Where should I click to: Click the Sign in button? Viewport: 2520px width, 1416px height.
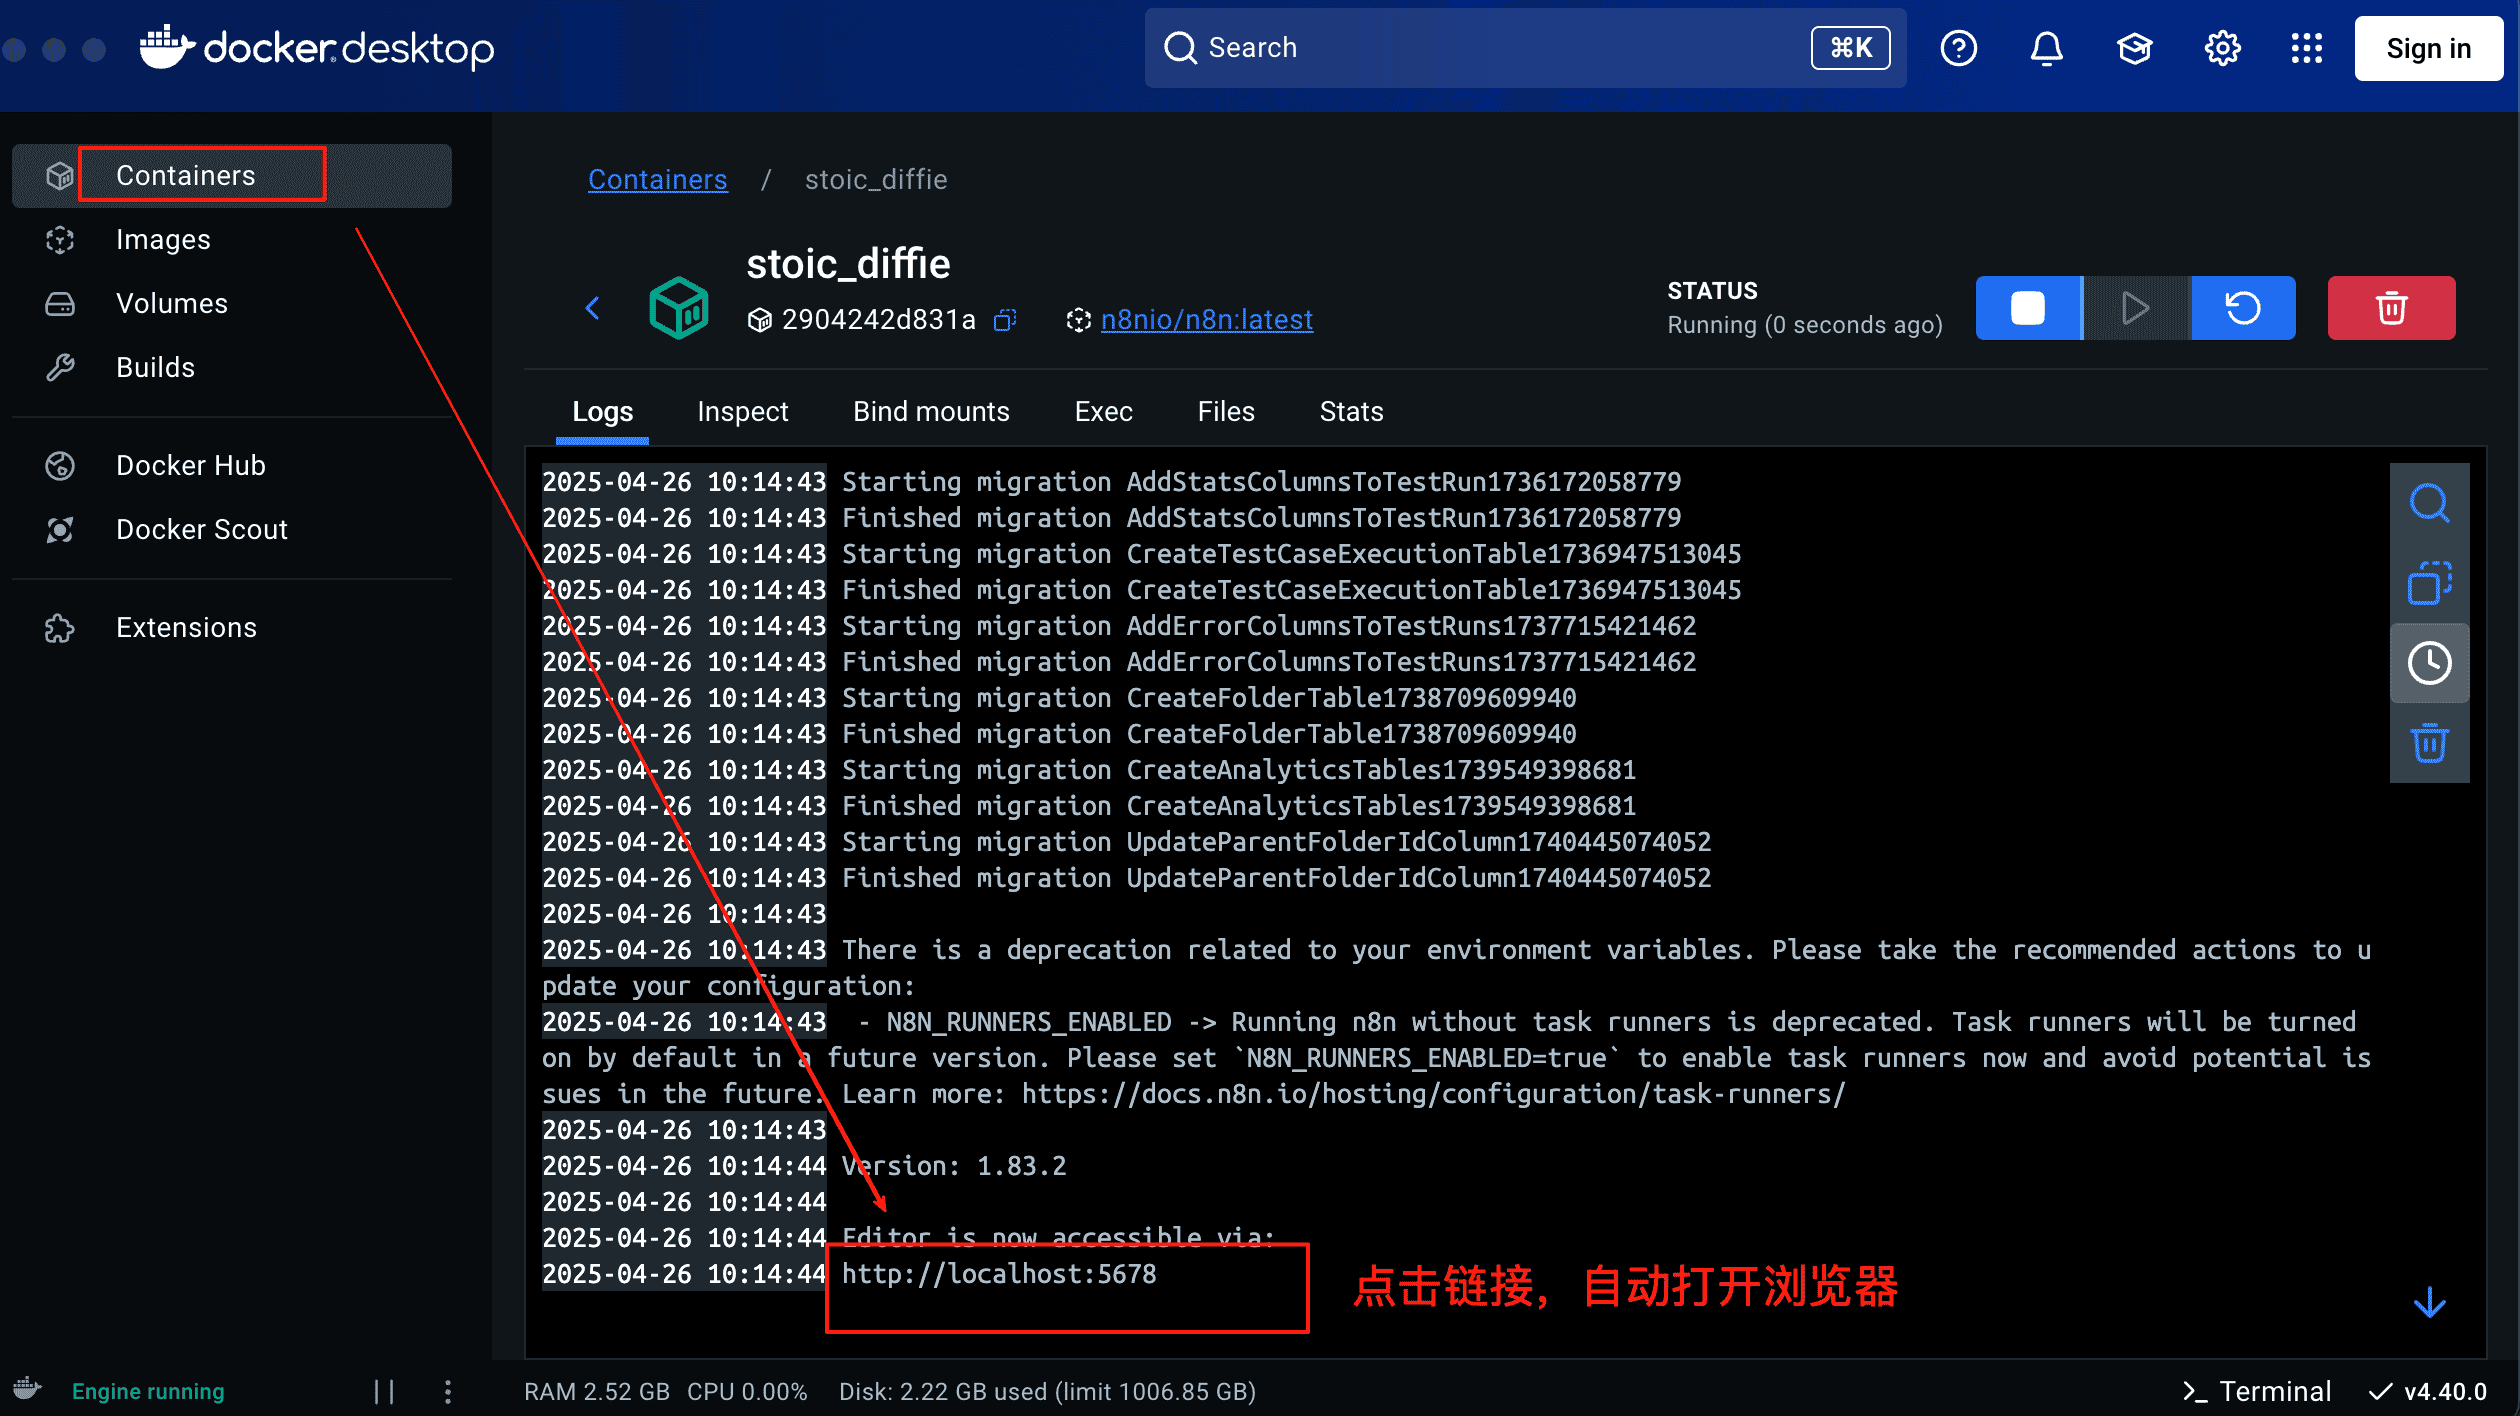tap(2428, 48)
